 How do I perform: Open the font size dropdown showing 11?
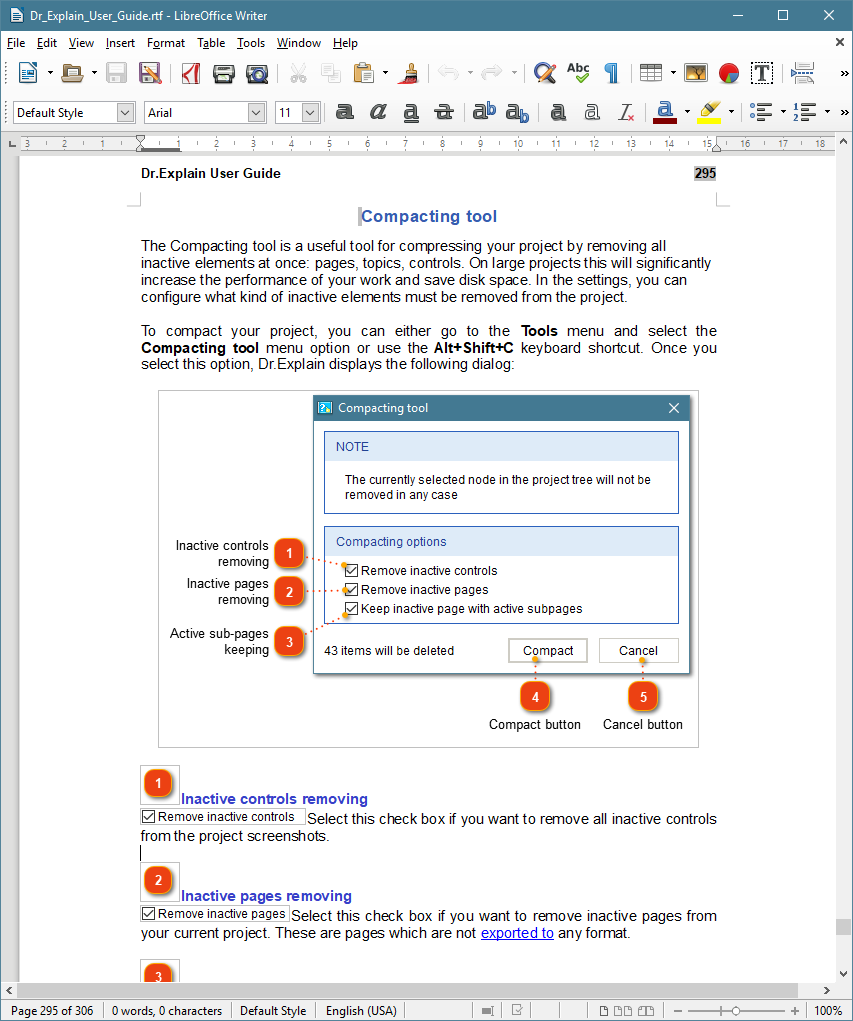click(x=311, y=113)
